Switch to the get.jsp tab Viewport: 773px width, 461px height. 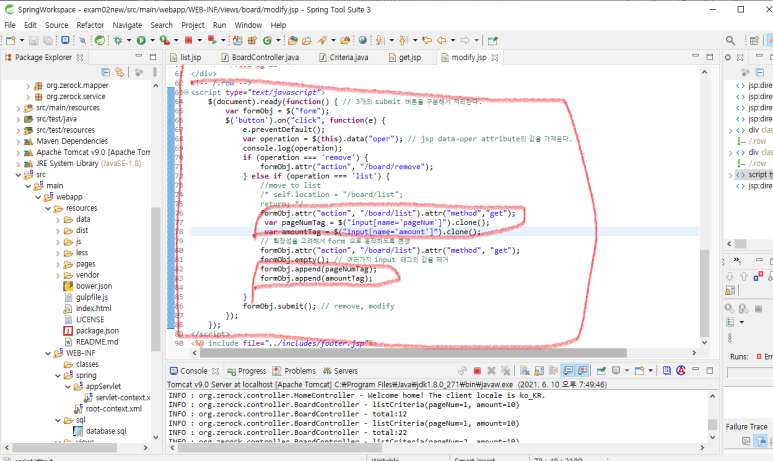405,58
